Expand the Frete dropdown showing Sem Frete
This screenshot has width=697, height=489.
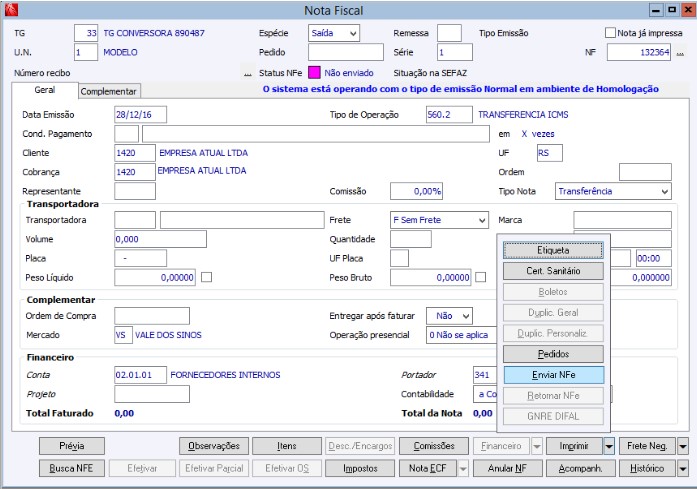481,220
